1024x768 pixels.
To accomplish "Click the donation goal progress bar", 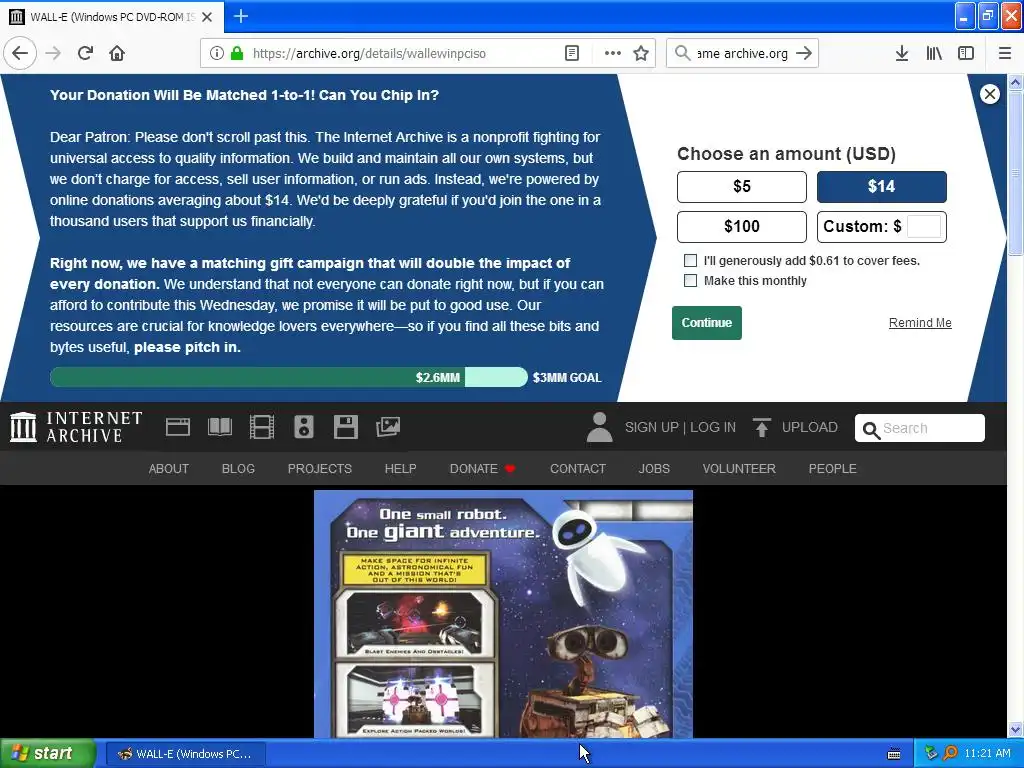I will (289, 377).
